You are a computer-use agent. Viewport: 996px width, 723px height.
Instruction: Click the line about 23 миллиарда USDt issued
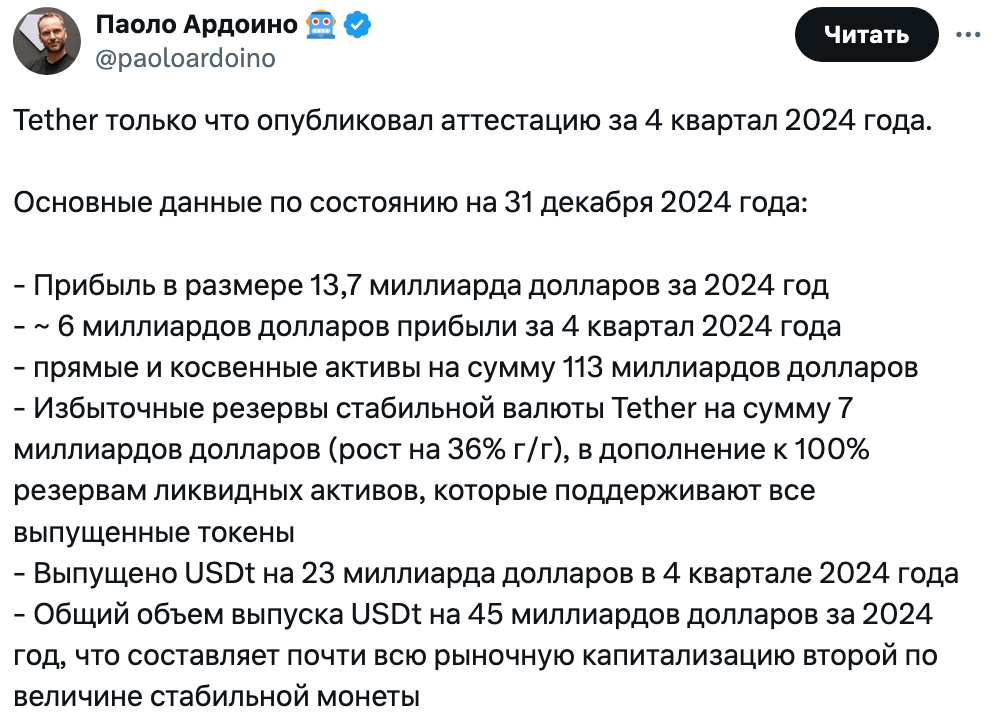tap(486, 574)
